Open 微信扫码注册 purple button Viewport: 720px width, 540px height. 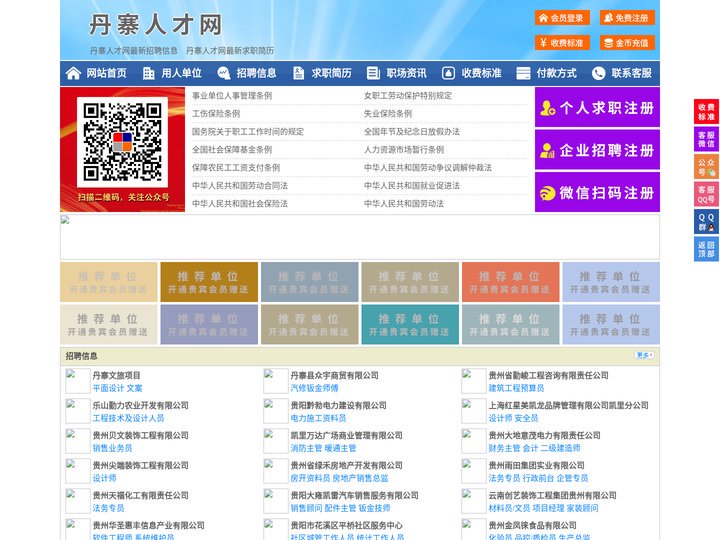click(x=597, y=192)
